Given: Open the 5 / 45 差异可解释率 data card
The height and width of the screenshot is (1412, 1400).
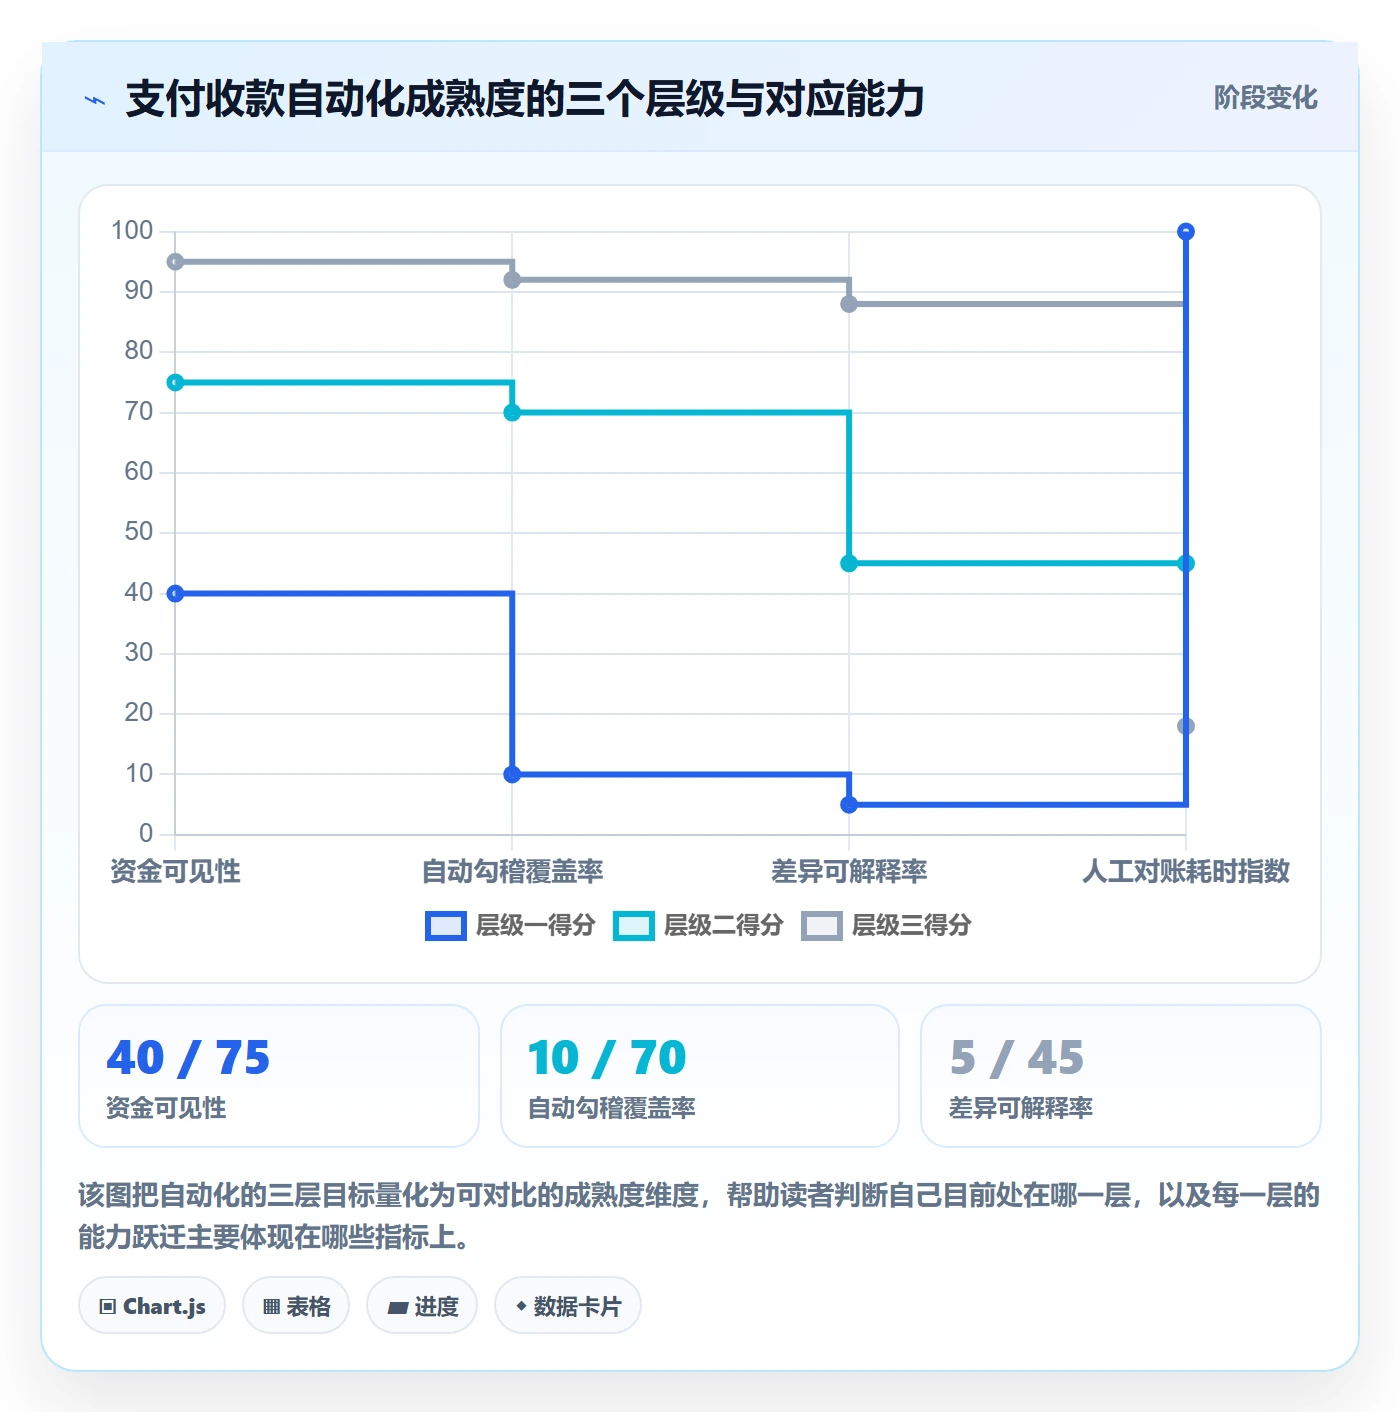Looking at the screenshot, I should (1121, 1076).
